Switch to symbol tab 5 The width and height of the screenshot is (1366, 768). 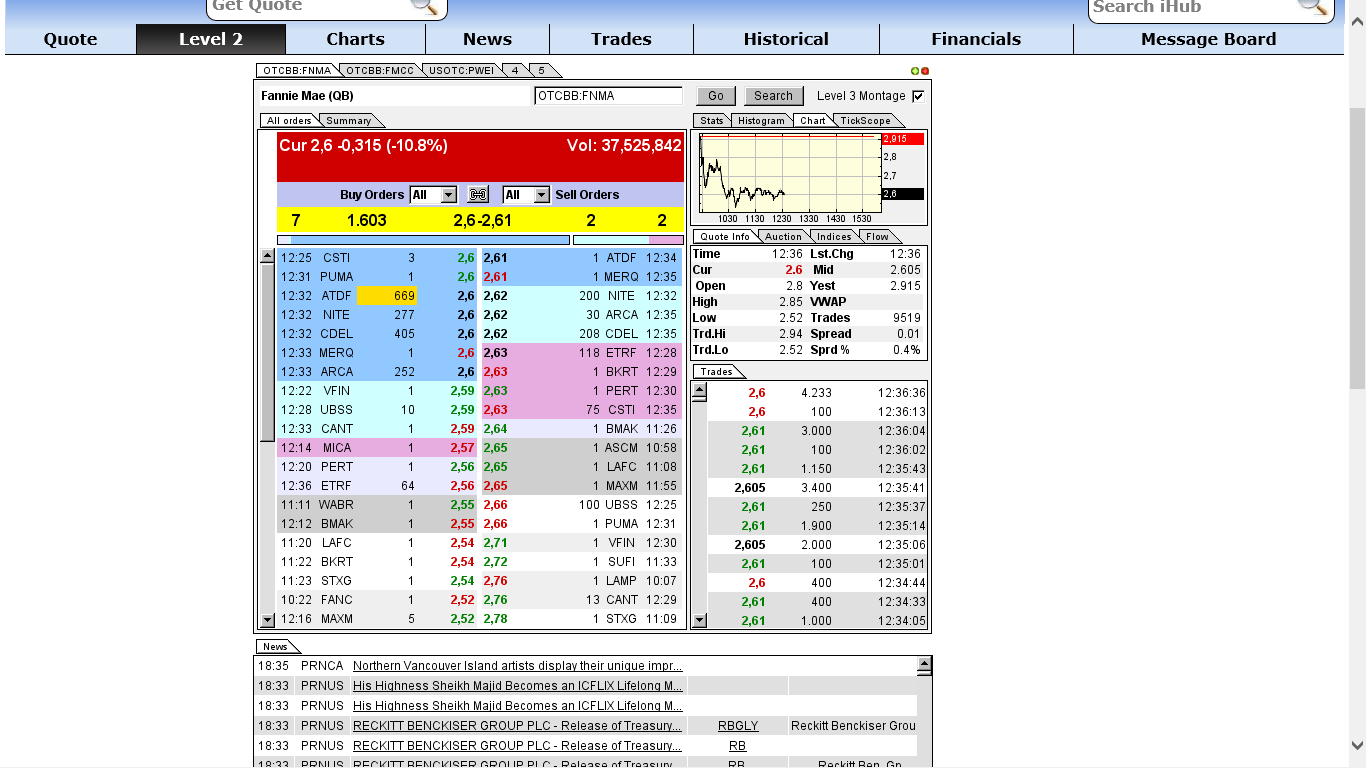coord(542,70)
